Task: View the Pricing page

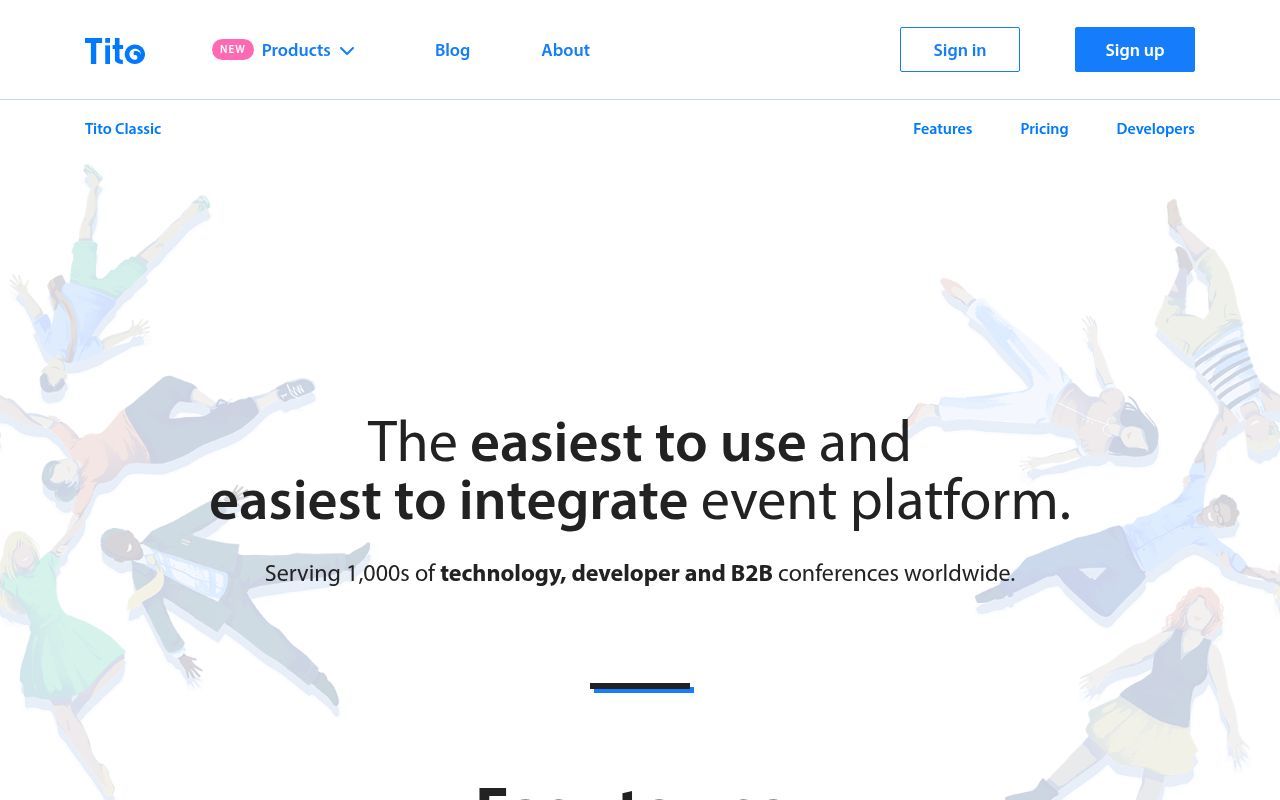Action: click(1044, 129)
